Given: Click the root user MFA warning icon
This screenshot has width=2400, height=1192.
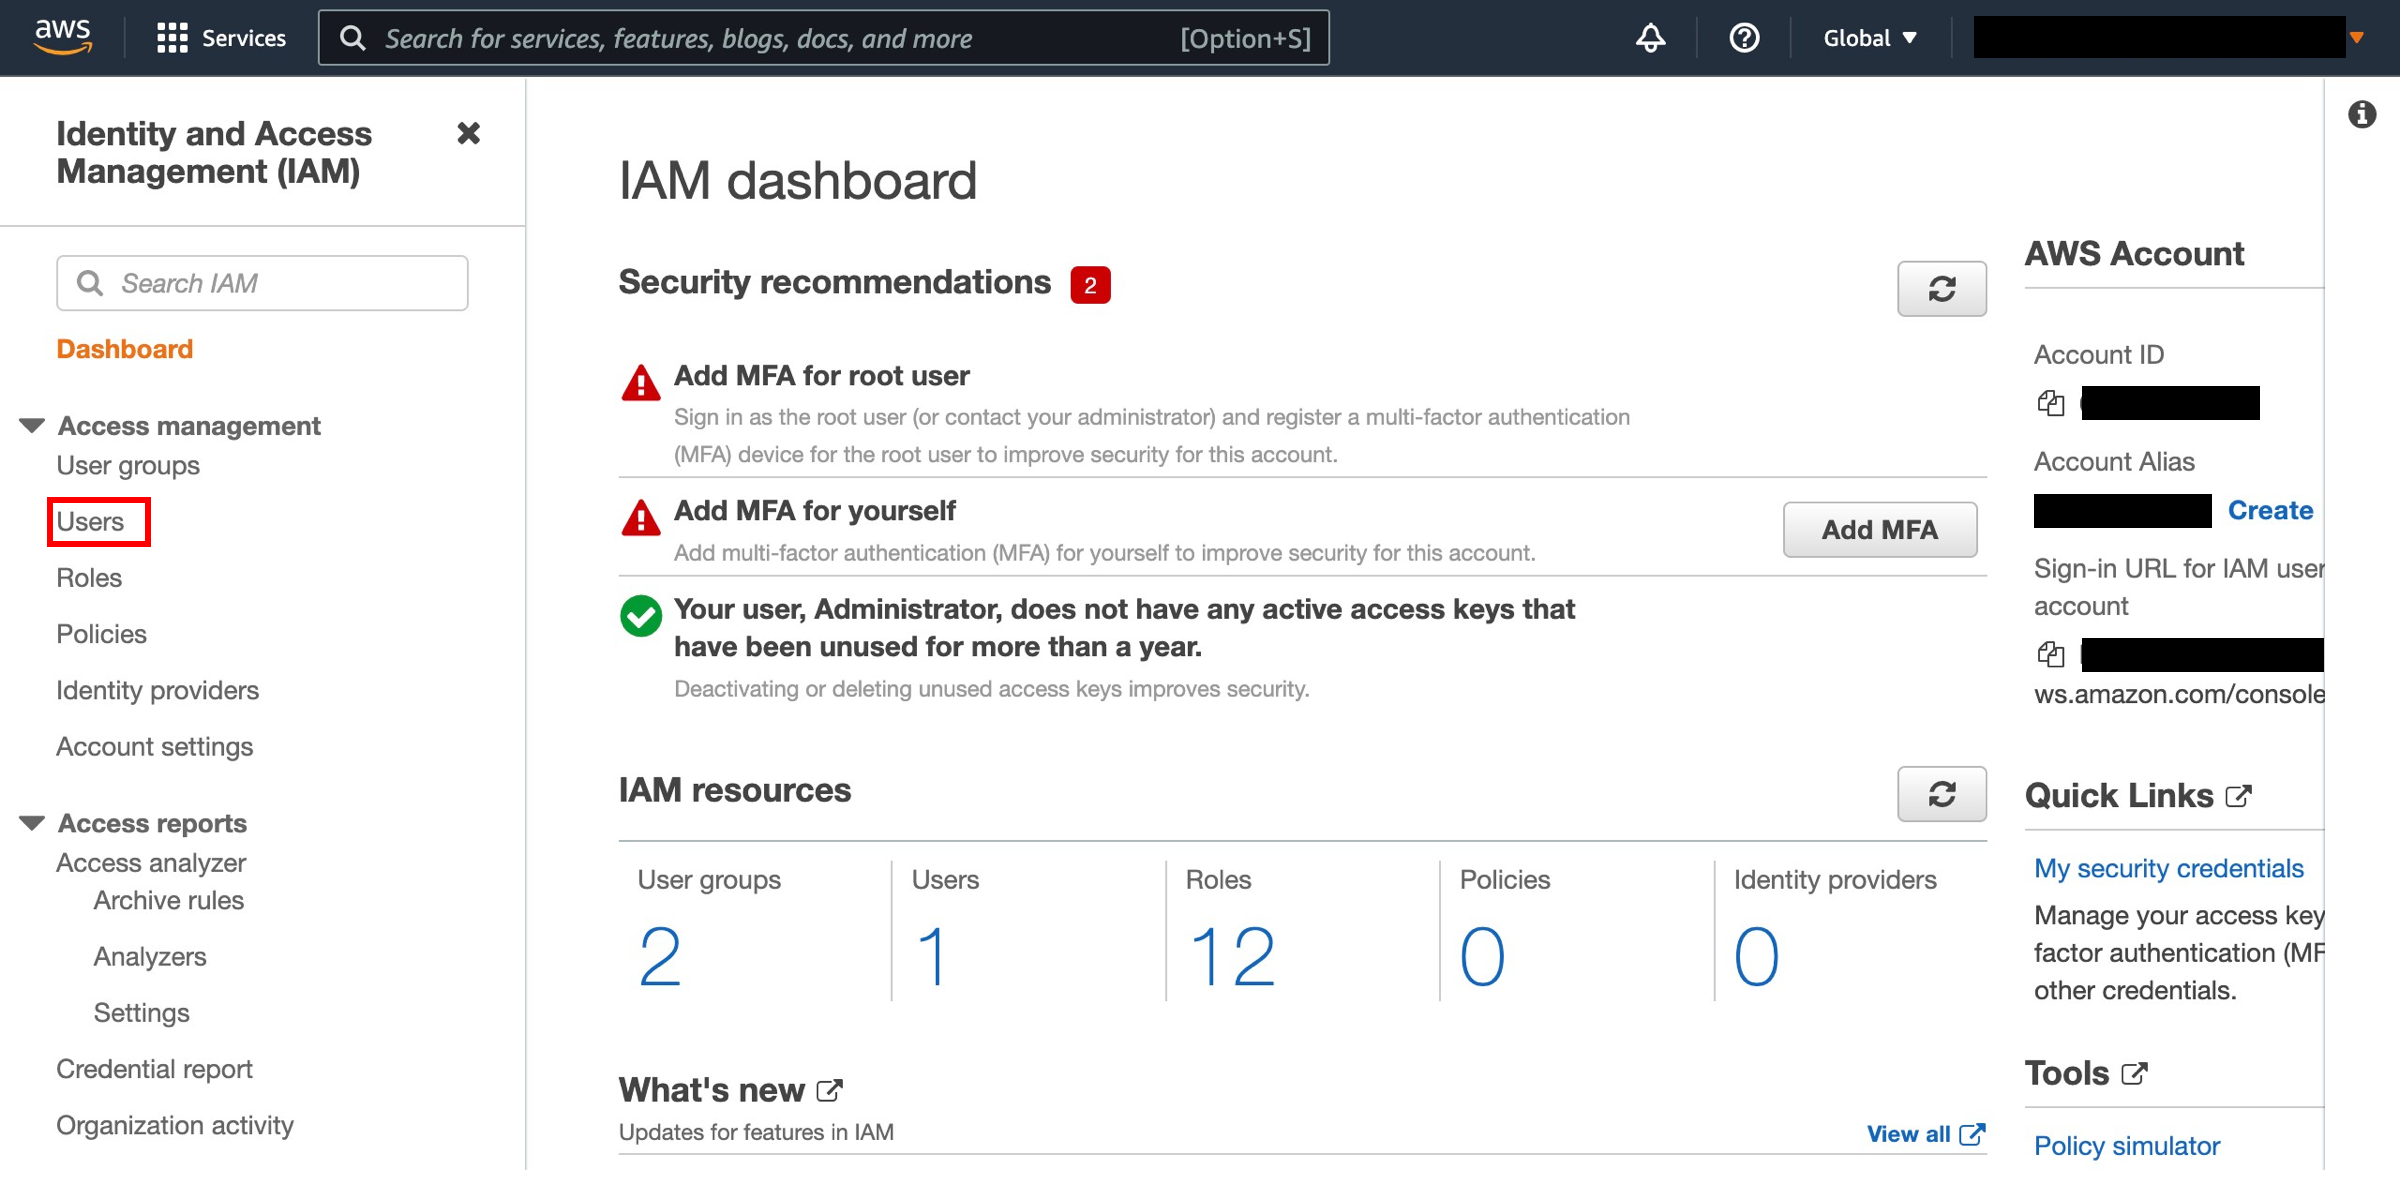Looking at the screenshot, I should click(640, 383).
